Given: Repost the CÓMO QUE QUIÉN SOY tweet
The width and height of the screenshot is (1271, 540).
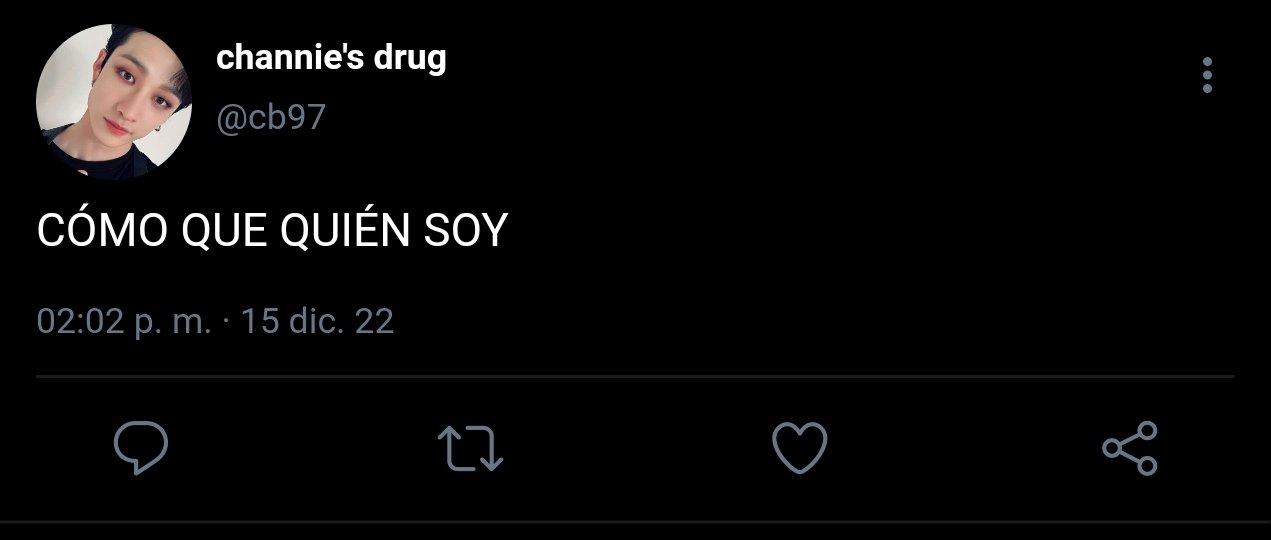Looking at the screenshot, I should tap(471, 448).
